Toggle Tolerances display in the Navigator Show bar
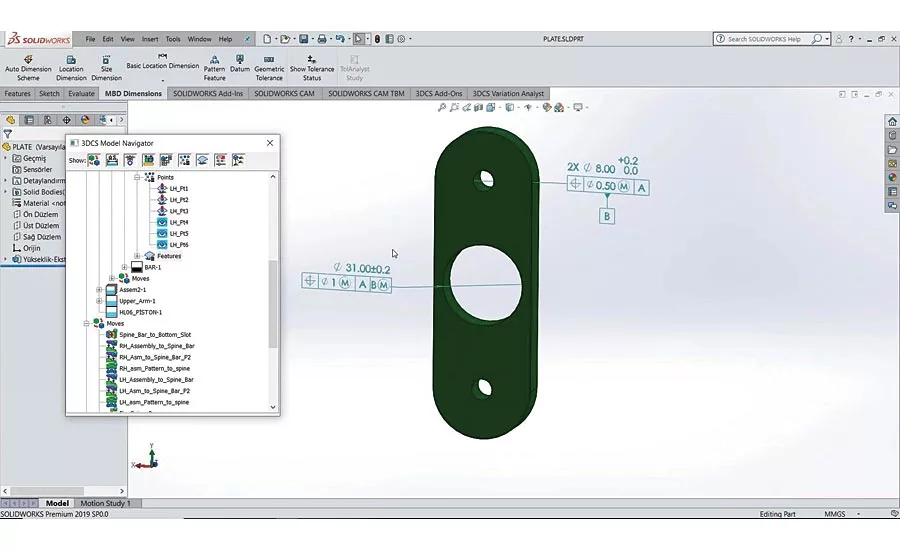The width and height of the screenshot is (900, 550). pos(112,160)
